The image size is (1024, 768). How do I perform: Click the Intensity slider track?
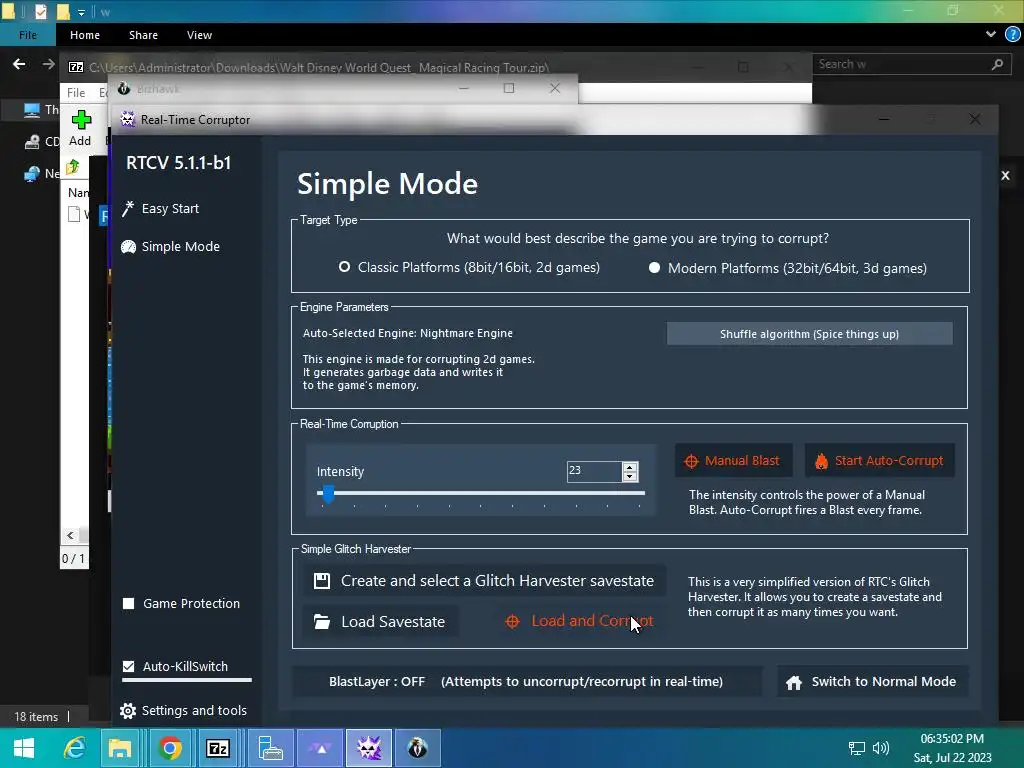tap(481, 493)
